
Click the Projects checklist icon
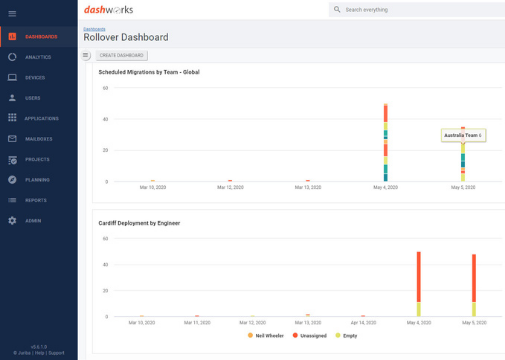click(12, 160)
